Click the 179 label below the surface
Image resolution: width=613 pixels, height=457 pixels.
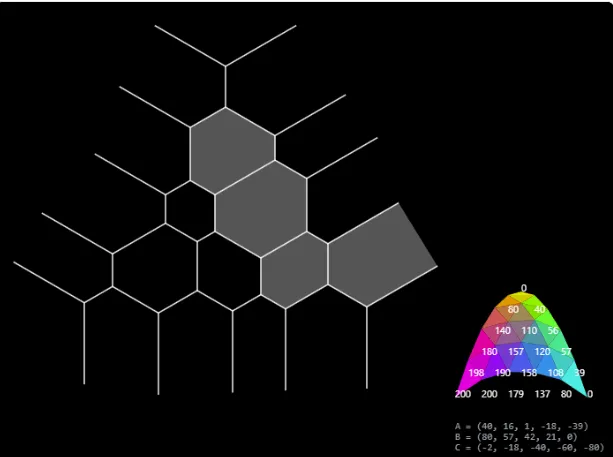pyautogui.click(x=516, y=394)
